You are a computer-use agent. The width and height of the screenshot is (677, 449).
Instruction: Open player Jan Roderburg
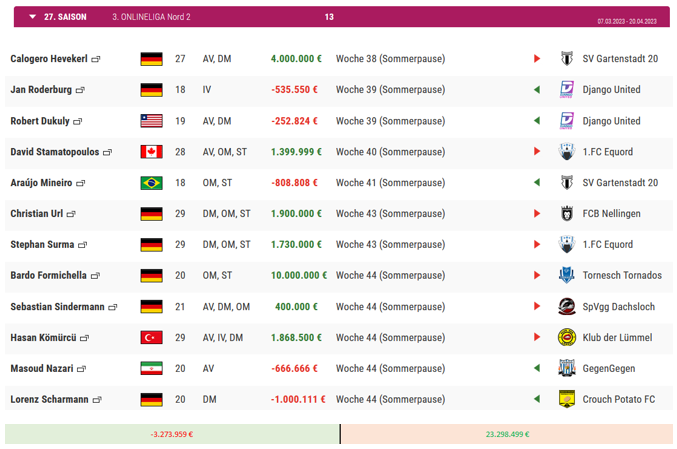[x=41, y=90]
